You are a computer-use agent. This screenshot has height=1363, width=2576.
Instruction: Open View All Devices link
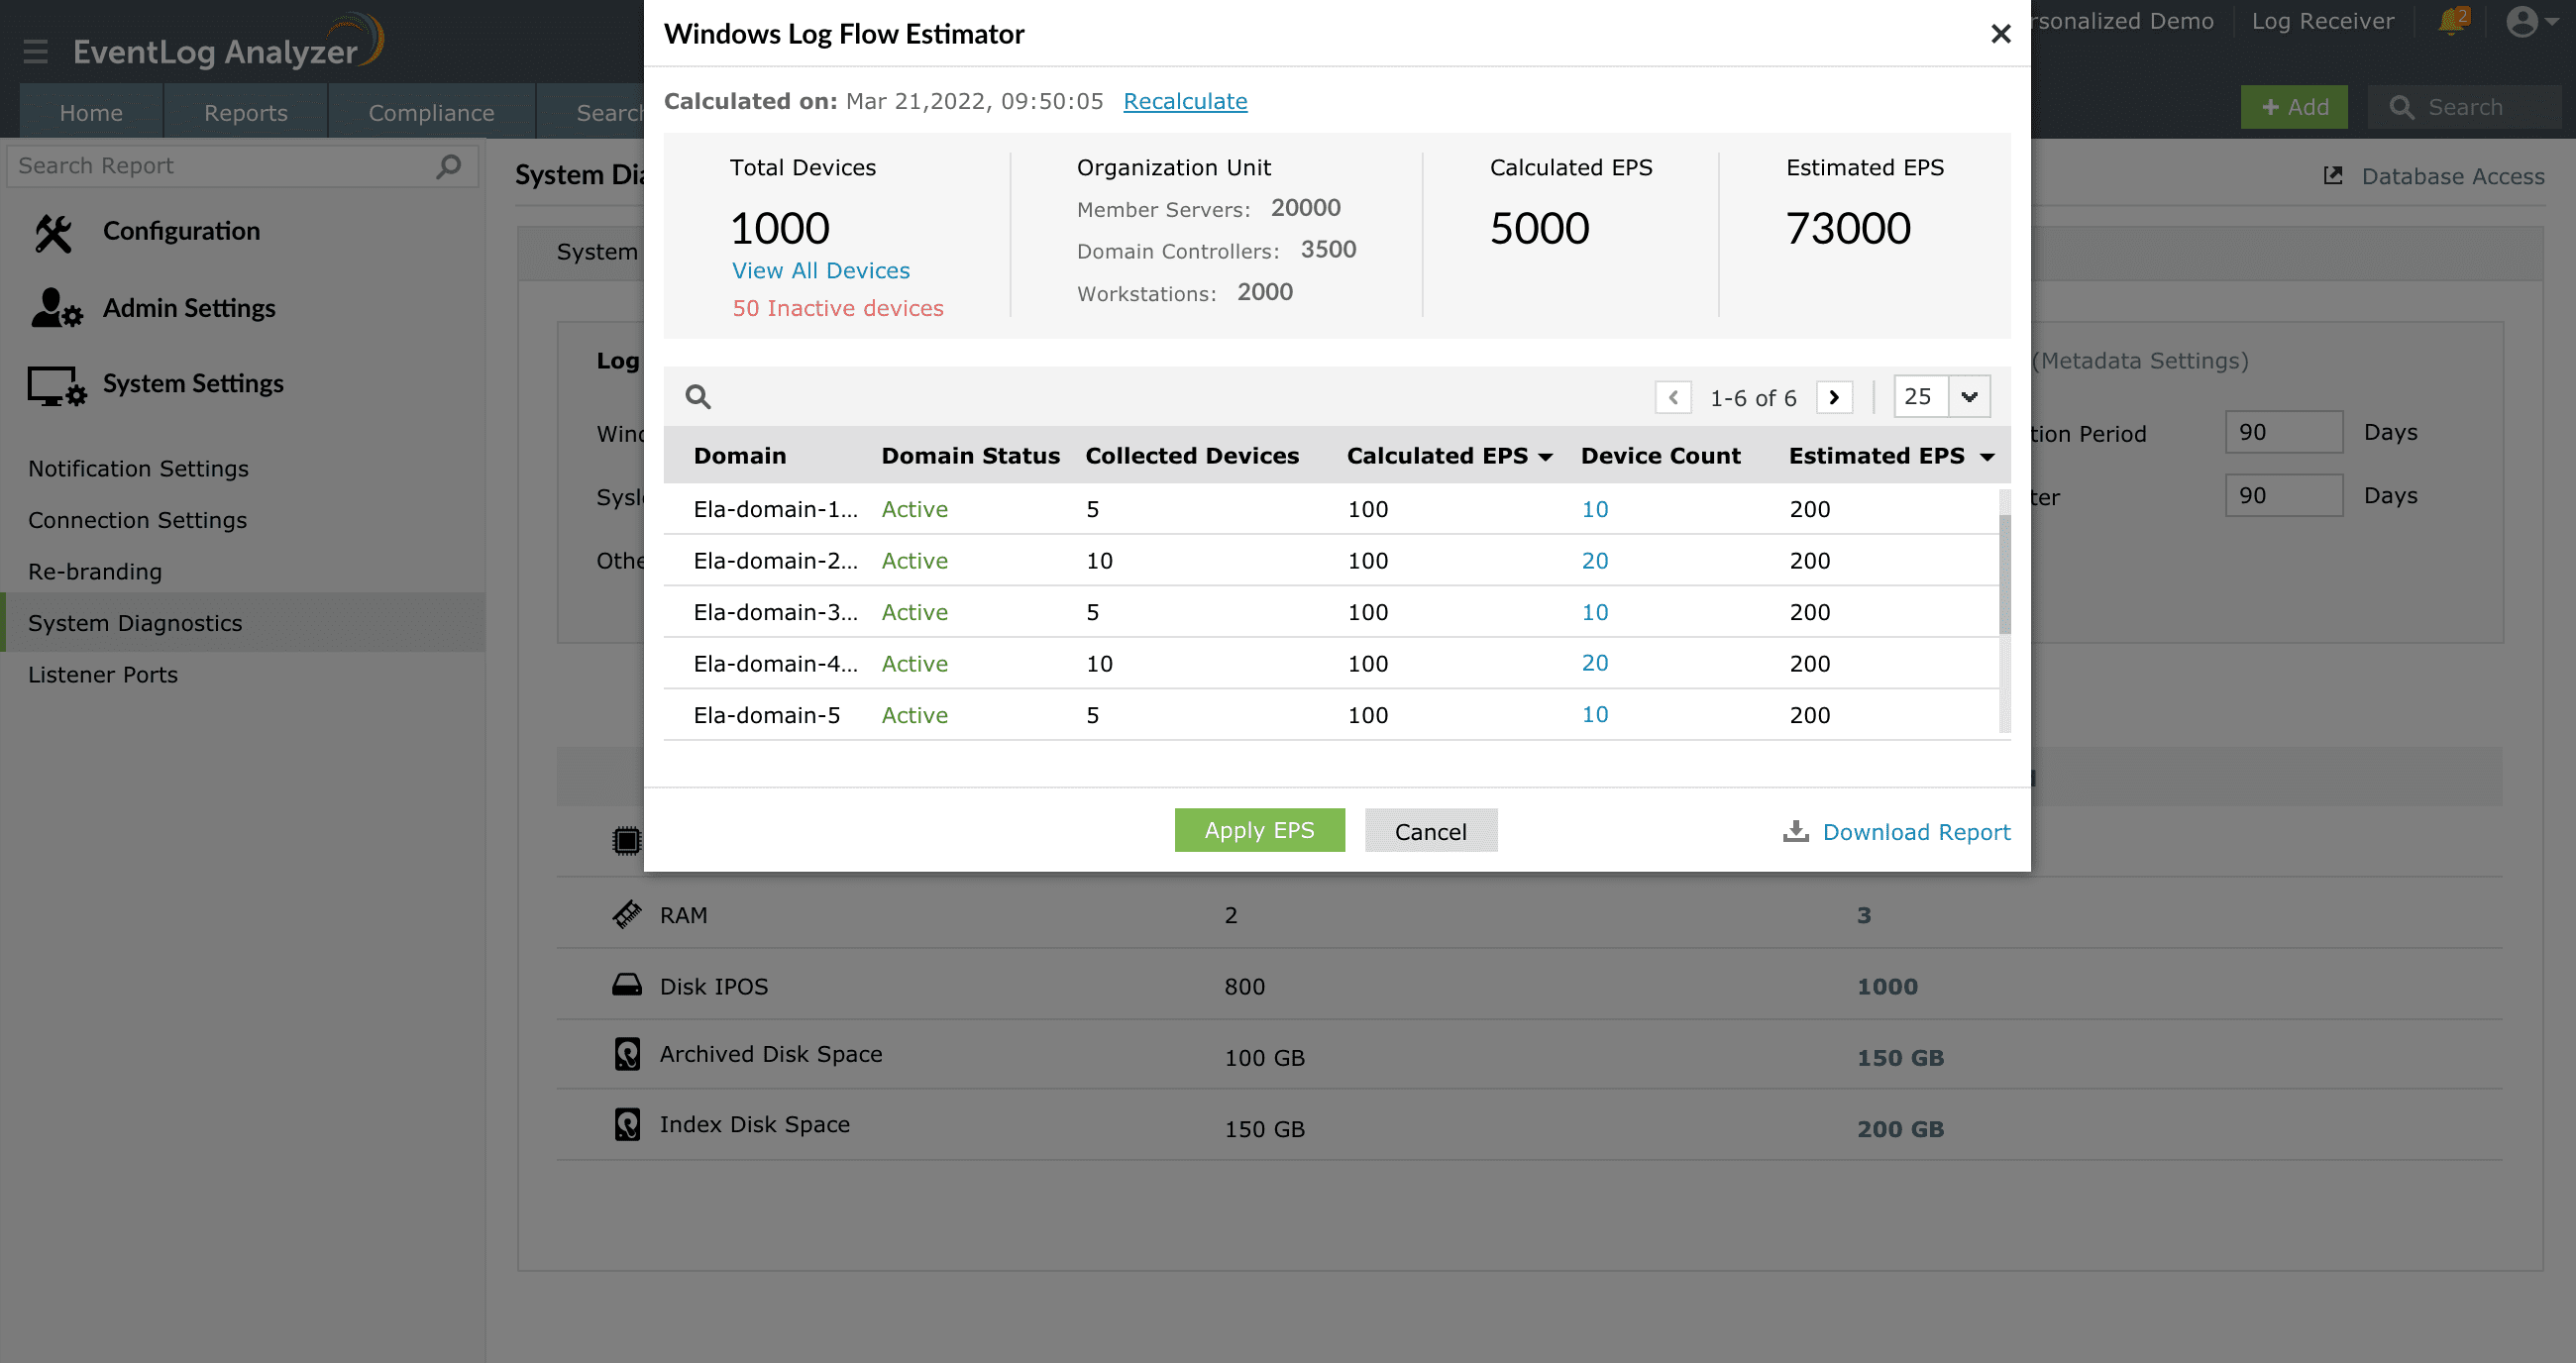click(x=820, y=270)
